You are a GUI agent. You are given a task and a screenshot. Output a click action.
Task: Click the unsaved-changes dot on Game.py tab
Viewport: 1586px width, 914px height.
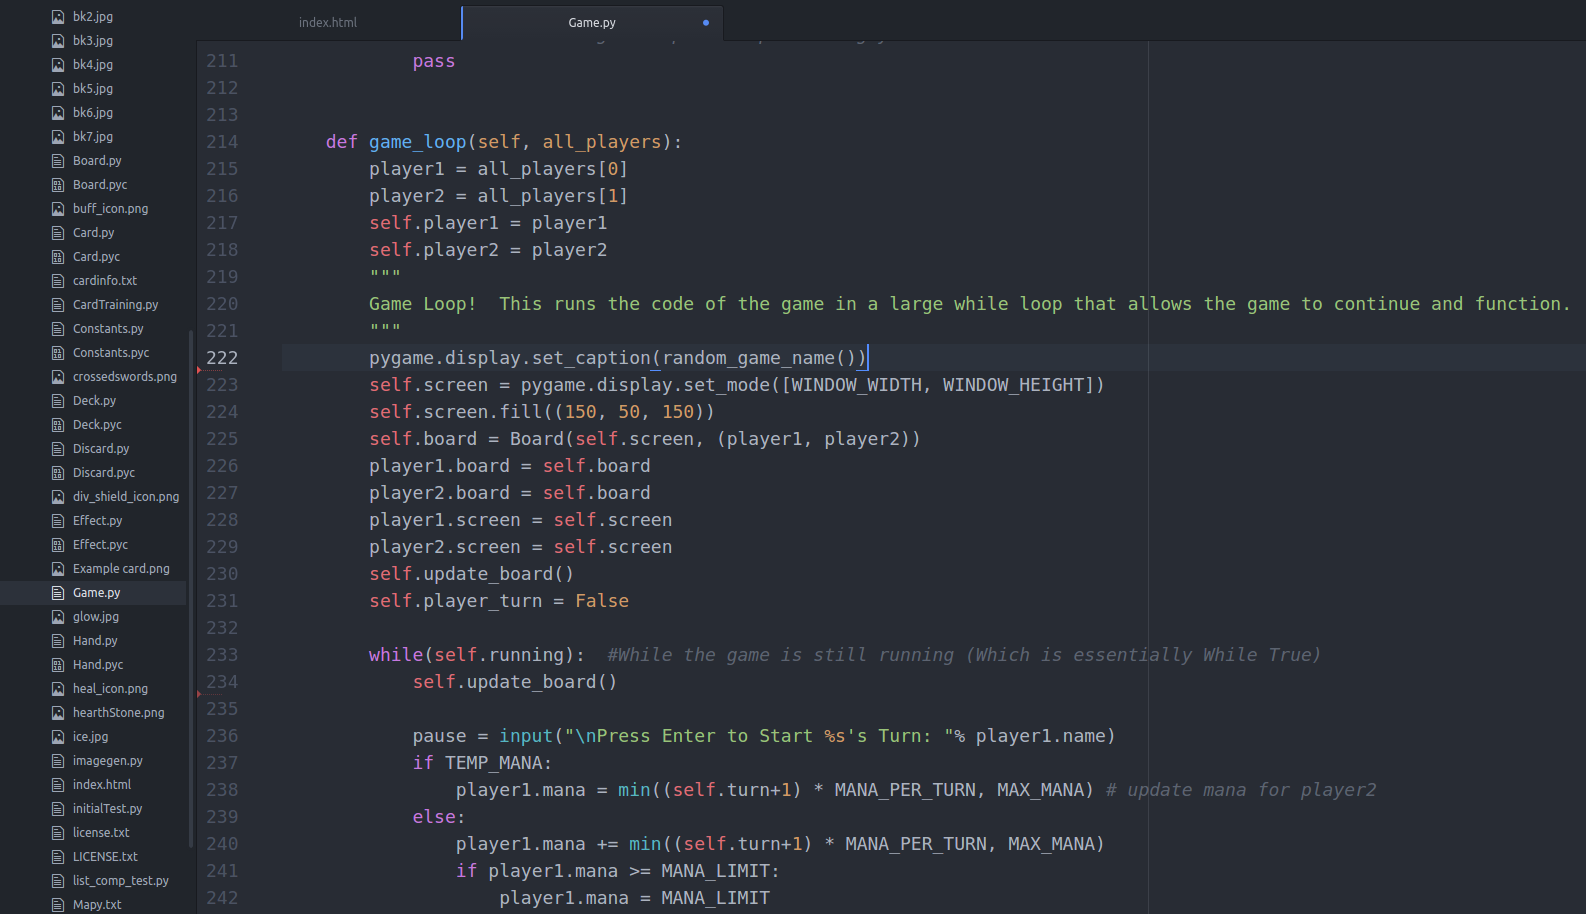click(x=706, y=23)
